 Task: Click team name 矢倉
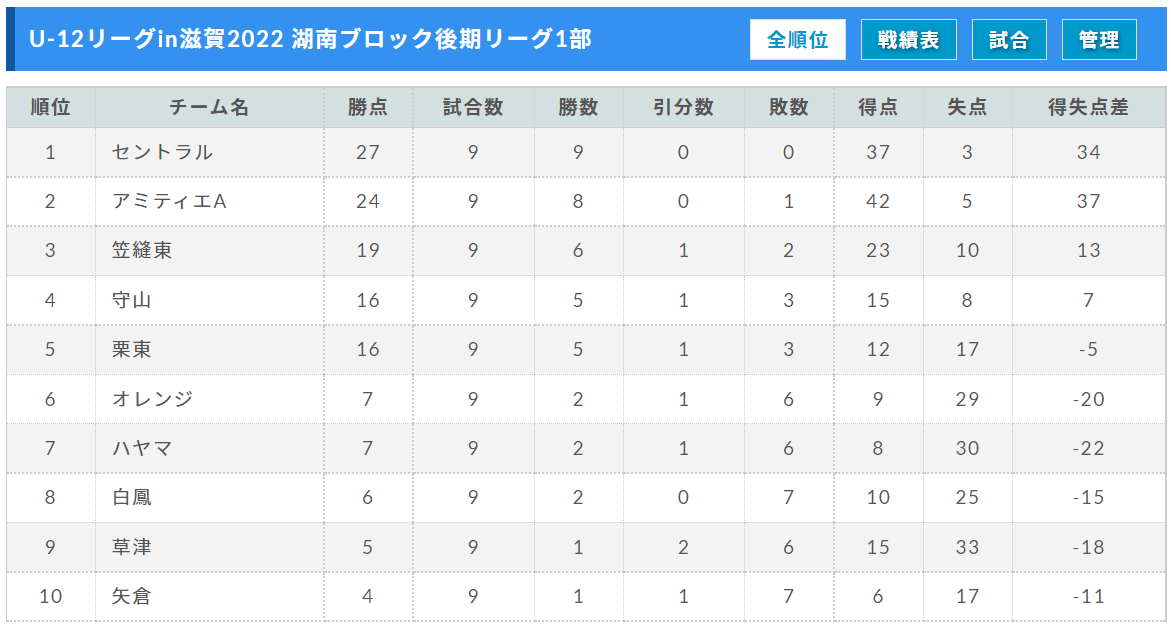(131, 596)
